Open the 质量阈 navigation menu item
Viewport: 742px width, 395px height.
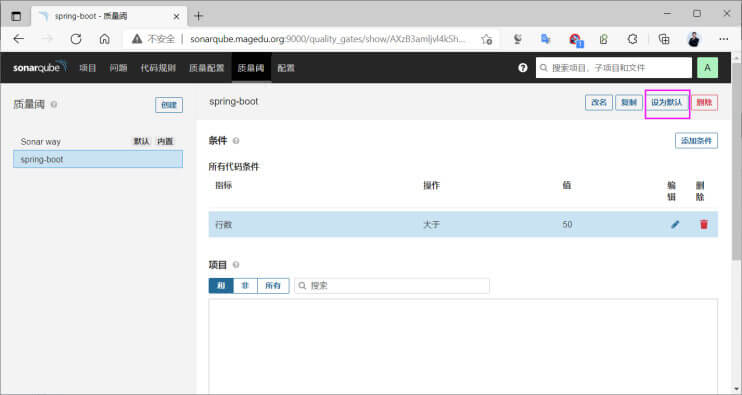[x=251, y=68]
